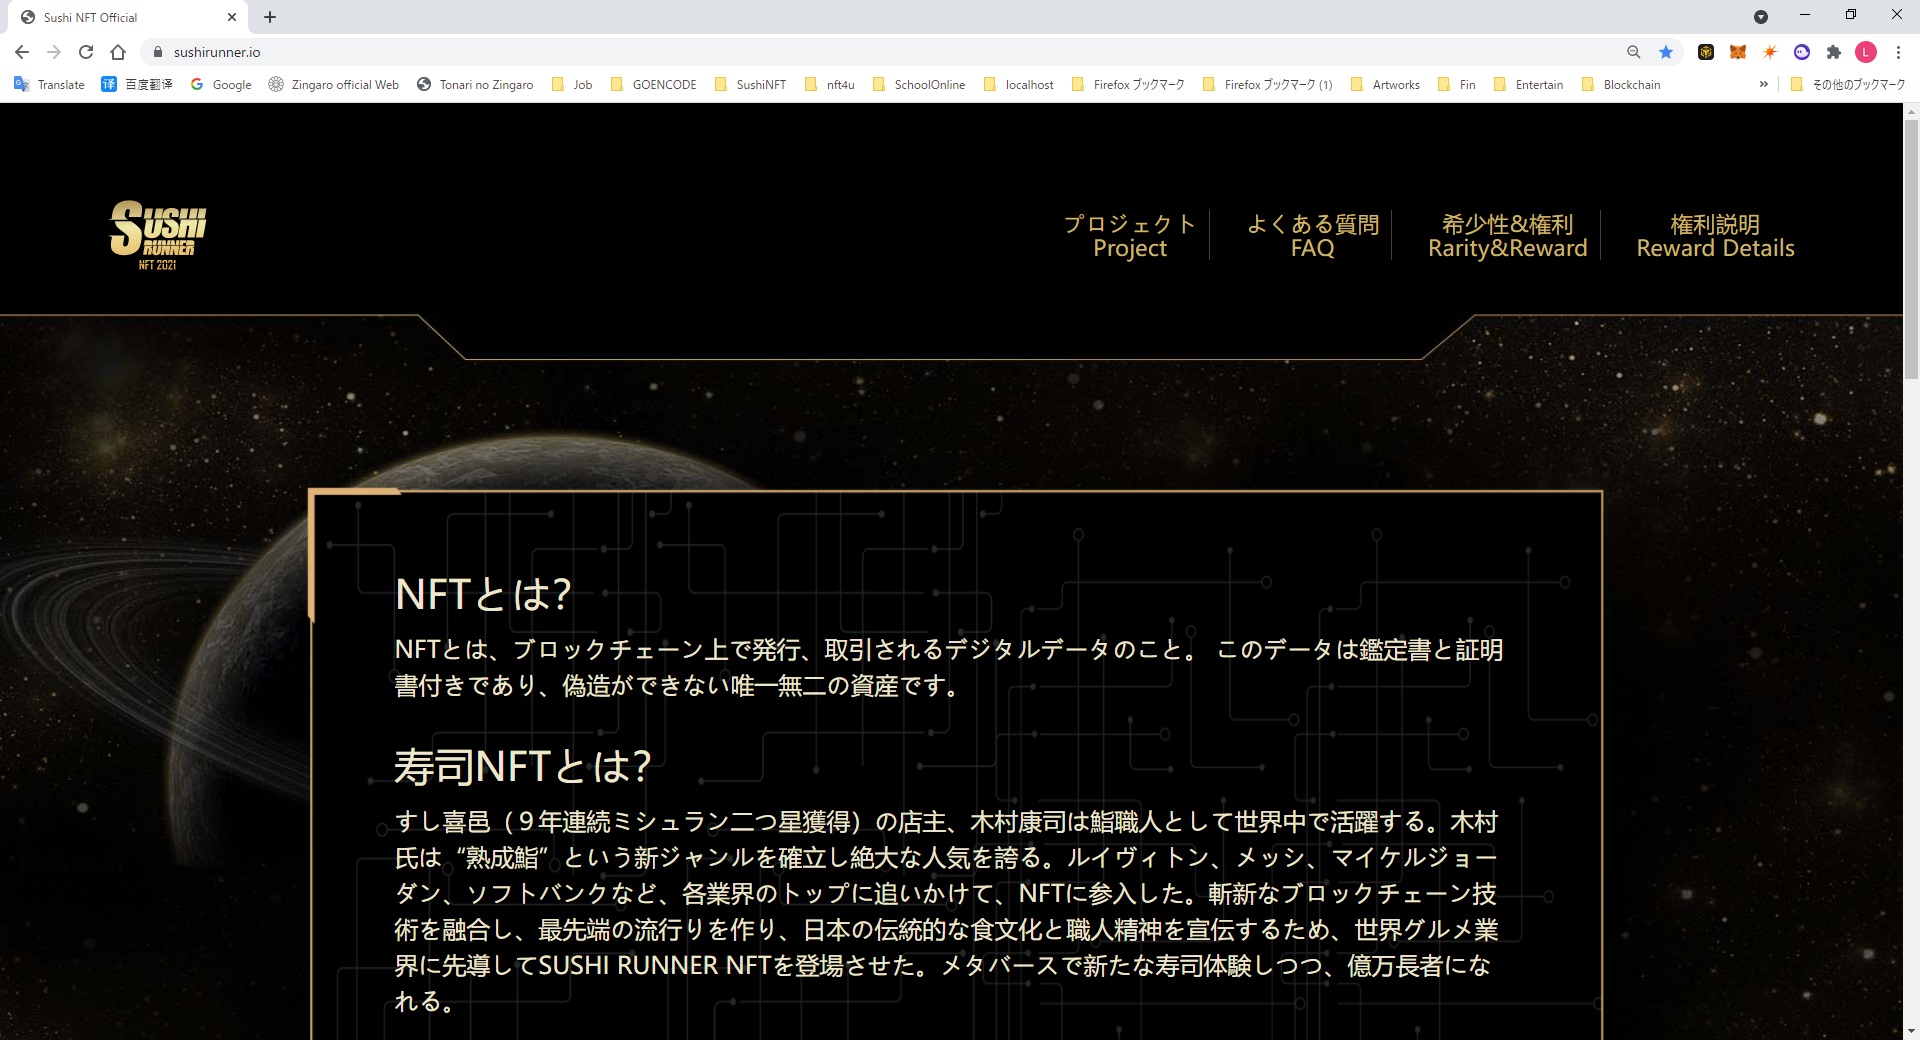Open the black and yellow extension icon
The width and height of the screenshot is (1920, 1040).
(x=1706, y=52)
